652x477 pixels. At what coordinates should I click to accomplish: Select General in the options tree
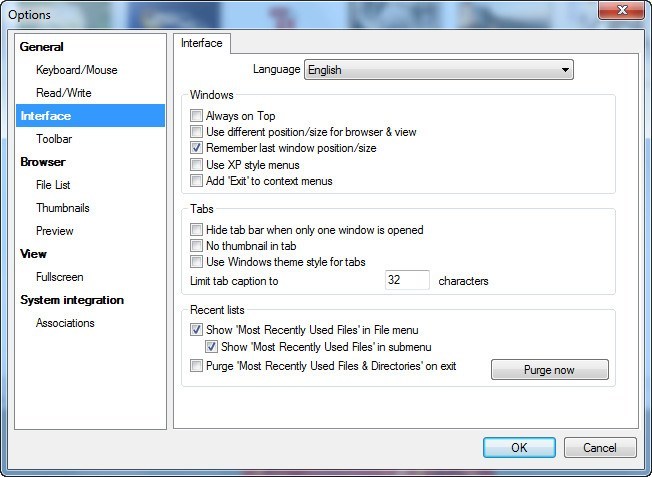[x=42, y=47]
